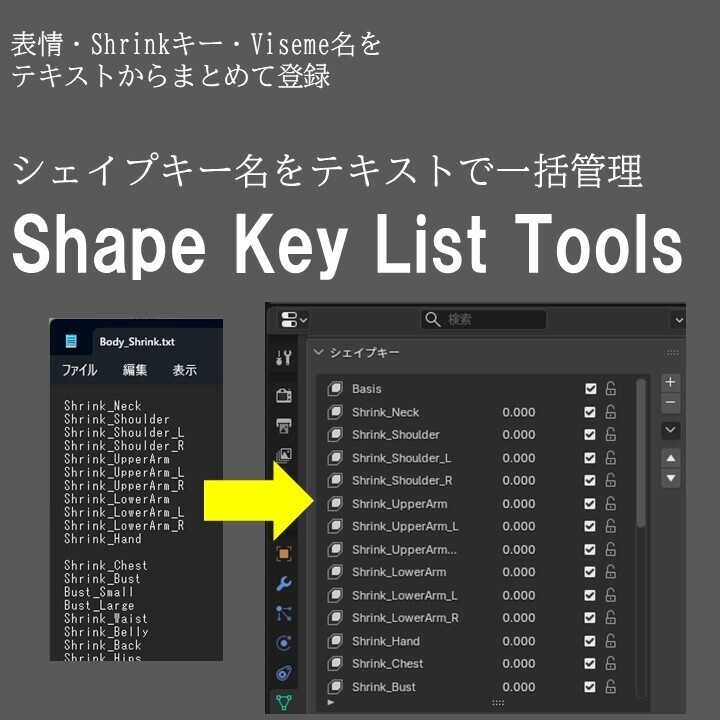The image size is (720, 720).
Task: Select the Basis shape key name
Action: coord(366,388)
